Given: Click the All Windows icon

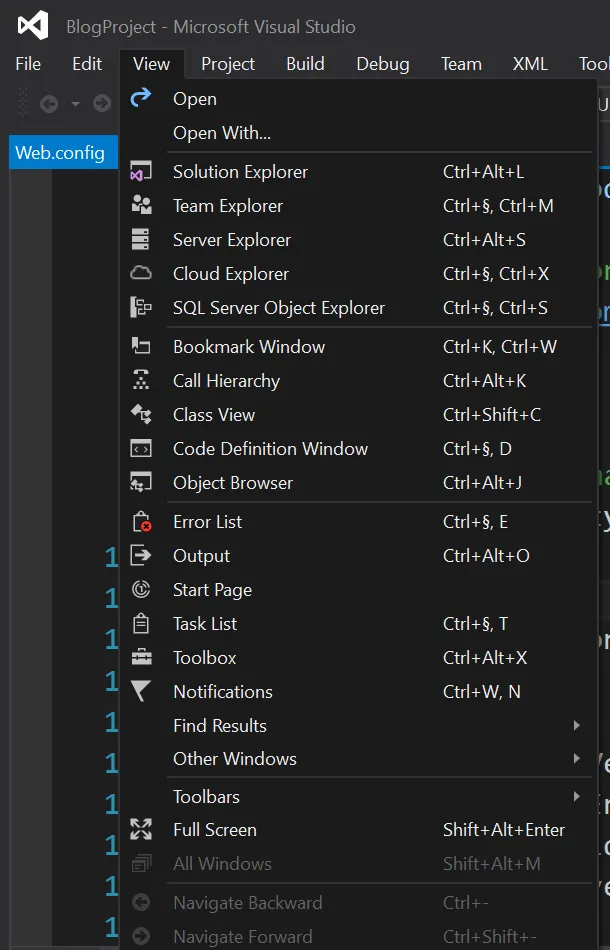Looking at the screenshot, I should point(141,863).
